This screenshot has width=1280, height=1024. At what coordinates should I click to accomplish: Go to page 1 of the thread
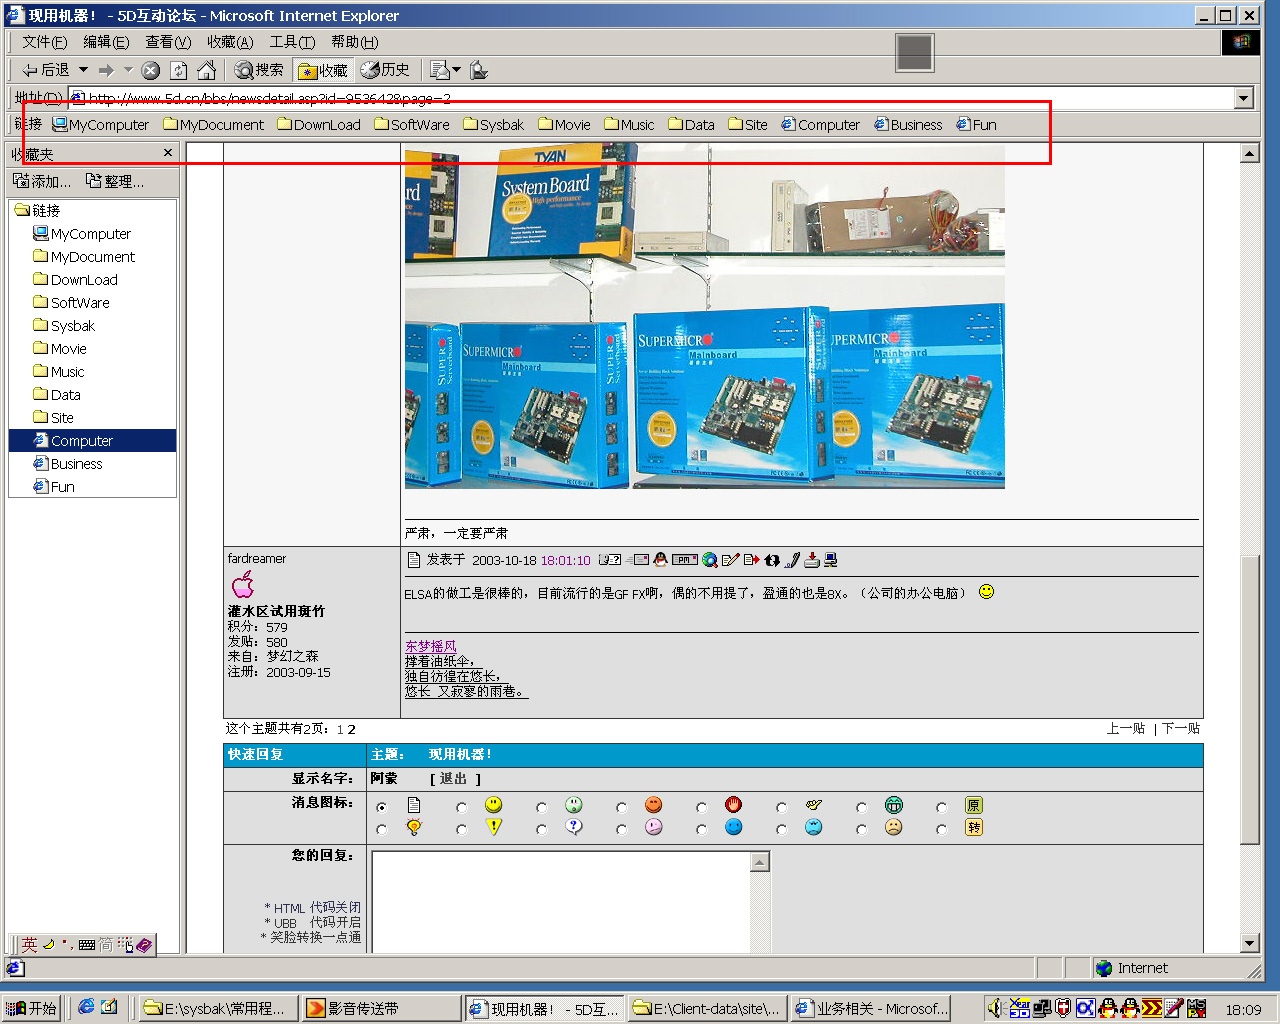pyautogui.click(x=340, y=729)
